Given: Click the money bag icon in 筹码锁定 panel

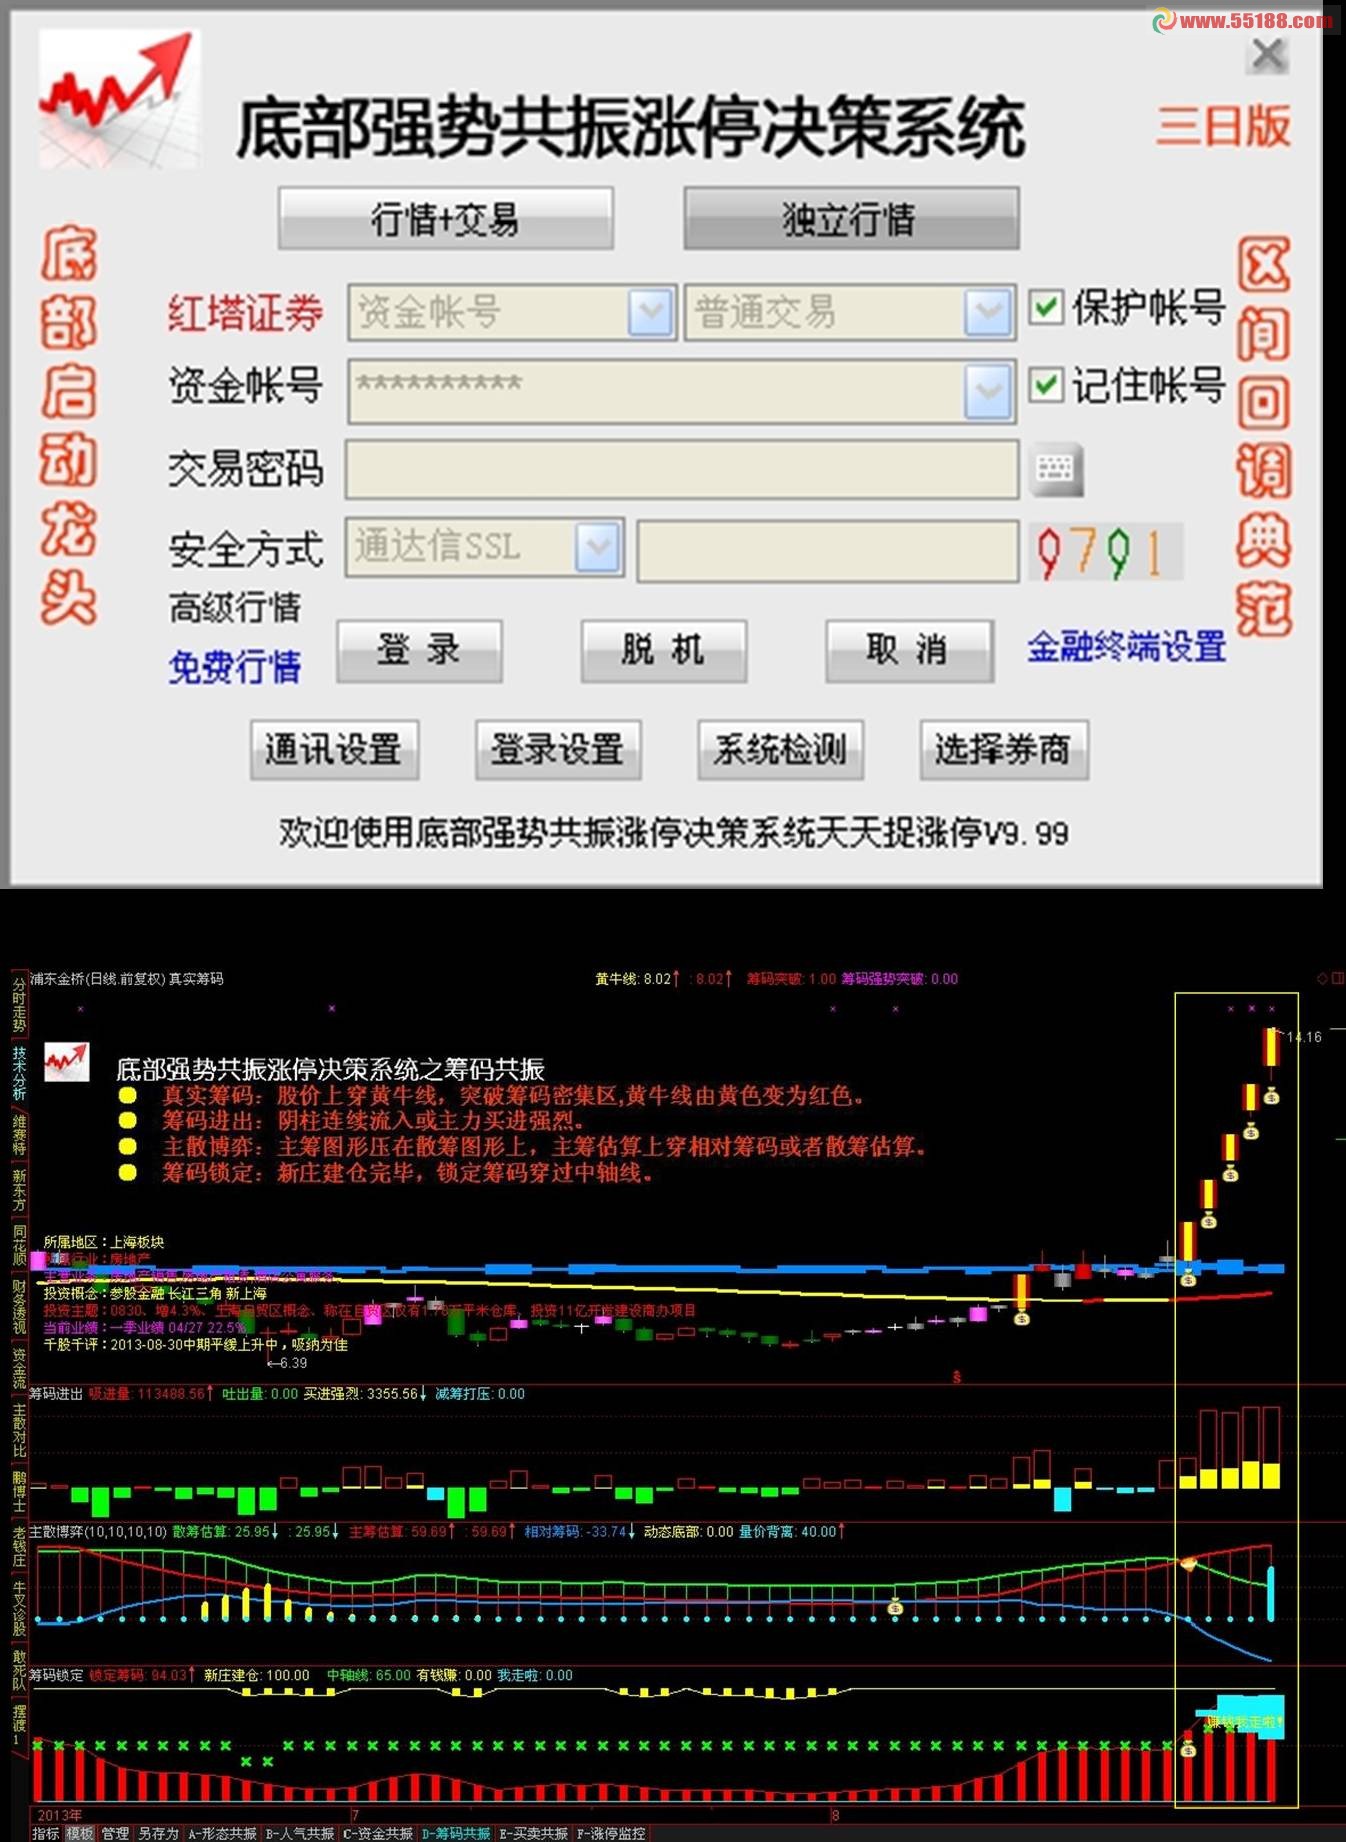Looking at the screenshot, I should click(x=1188, y=1750).
